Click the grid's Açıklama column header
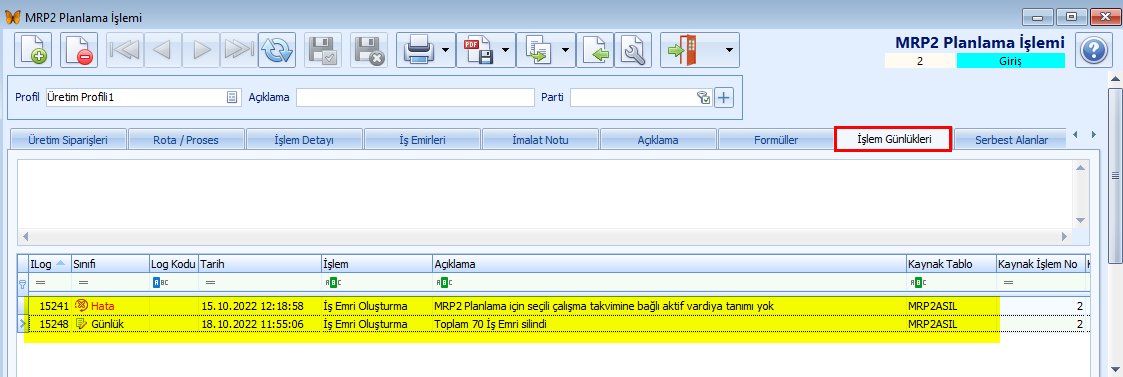 [669, 264]
